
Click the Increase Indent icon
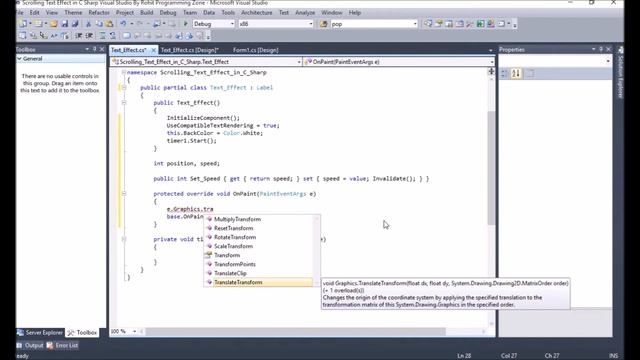pyautogui.click(x=89, y=36)
